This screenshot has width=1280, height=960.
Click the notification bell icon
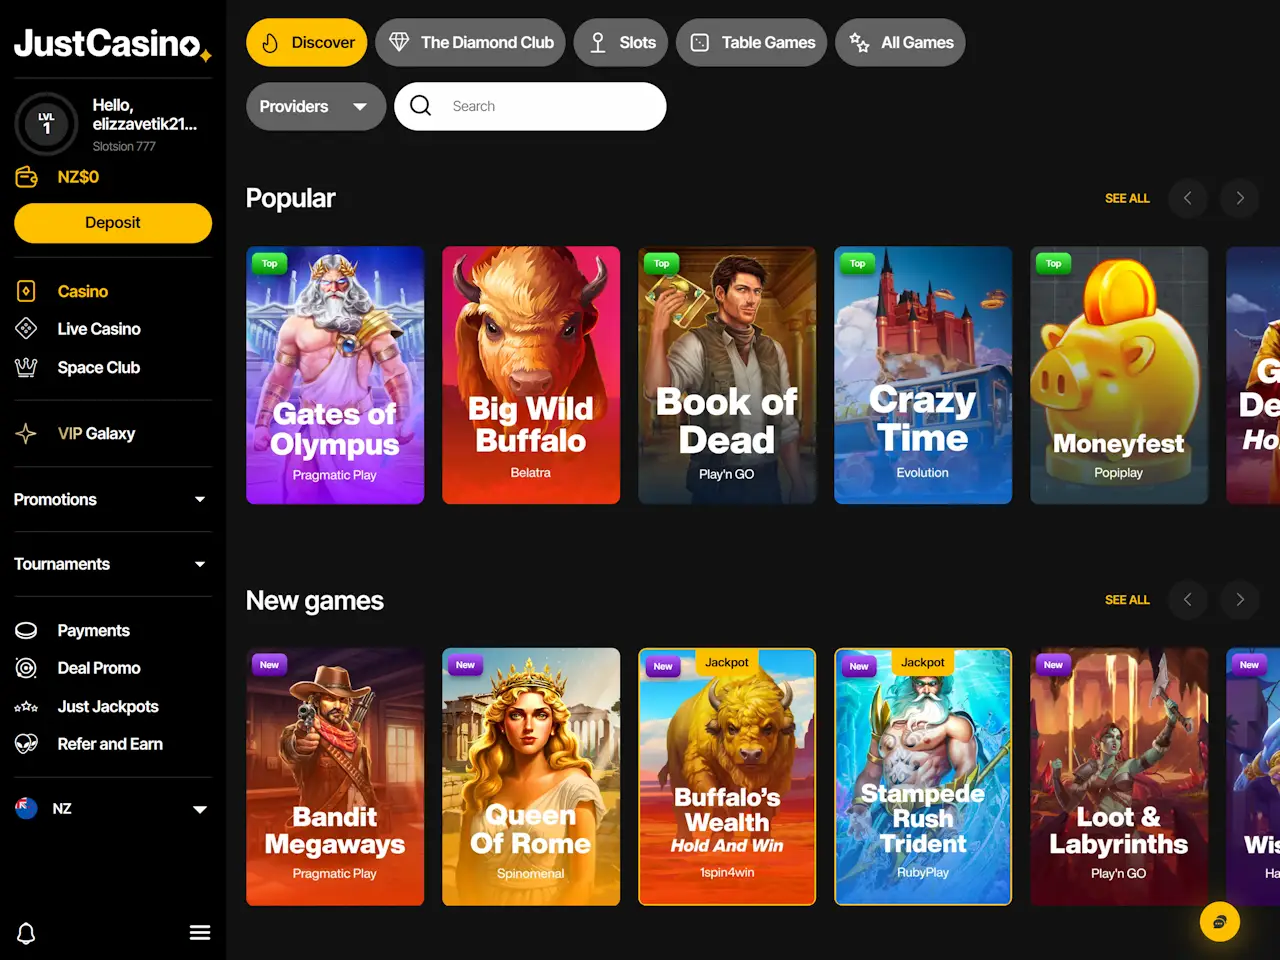(x=27, y=933)
